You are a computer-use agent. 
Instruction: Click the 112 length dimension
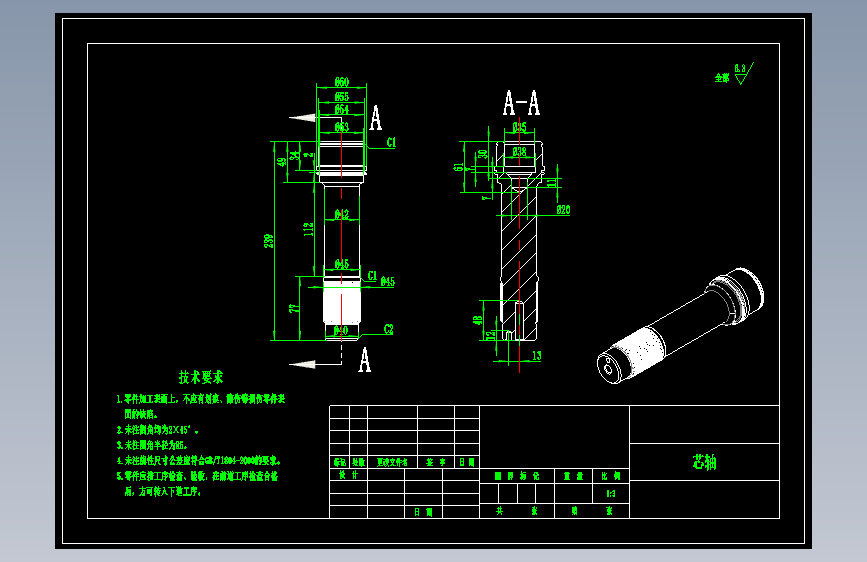pos(309,229)
